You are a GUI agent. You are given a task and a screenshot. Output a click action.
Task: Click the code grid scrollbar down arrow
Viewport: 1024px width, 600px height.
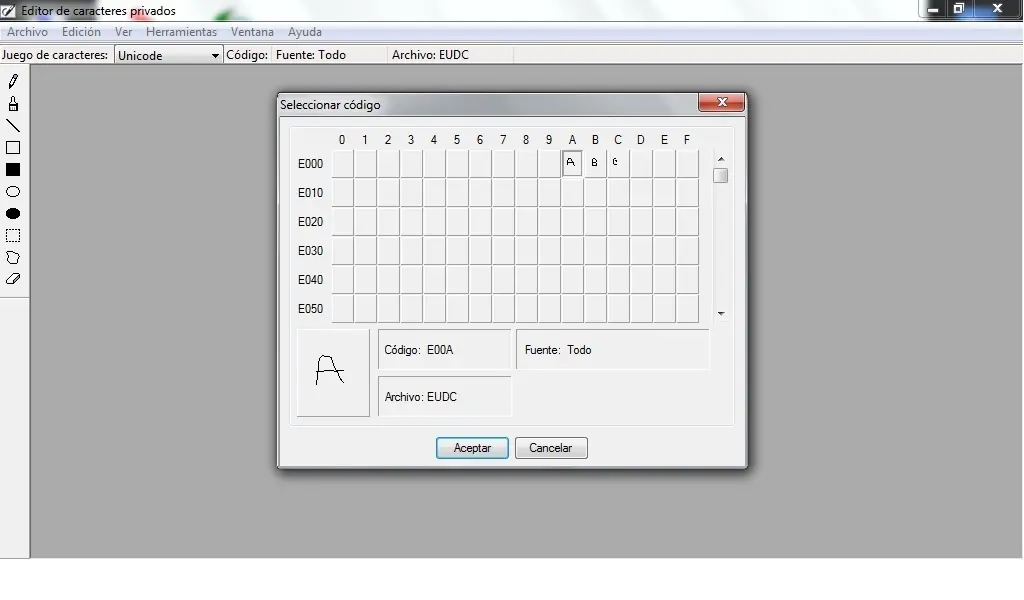tap(721, 313)
